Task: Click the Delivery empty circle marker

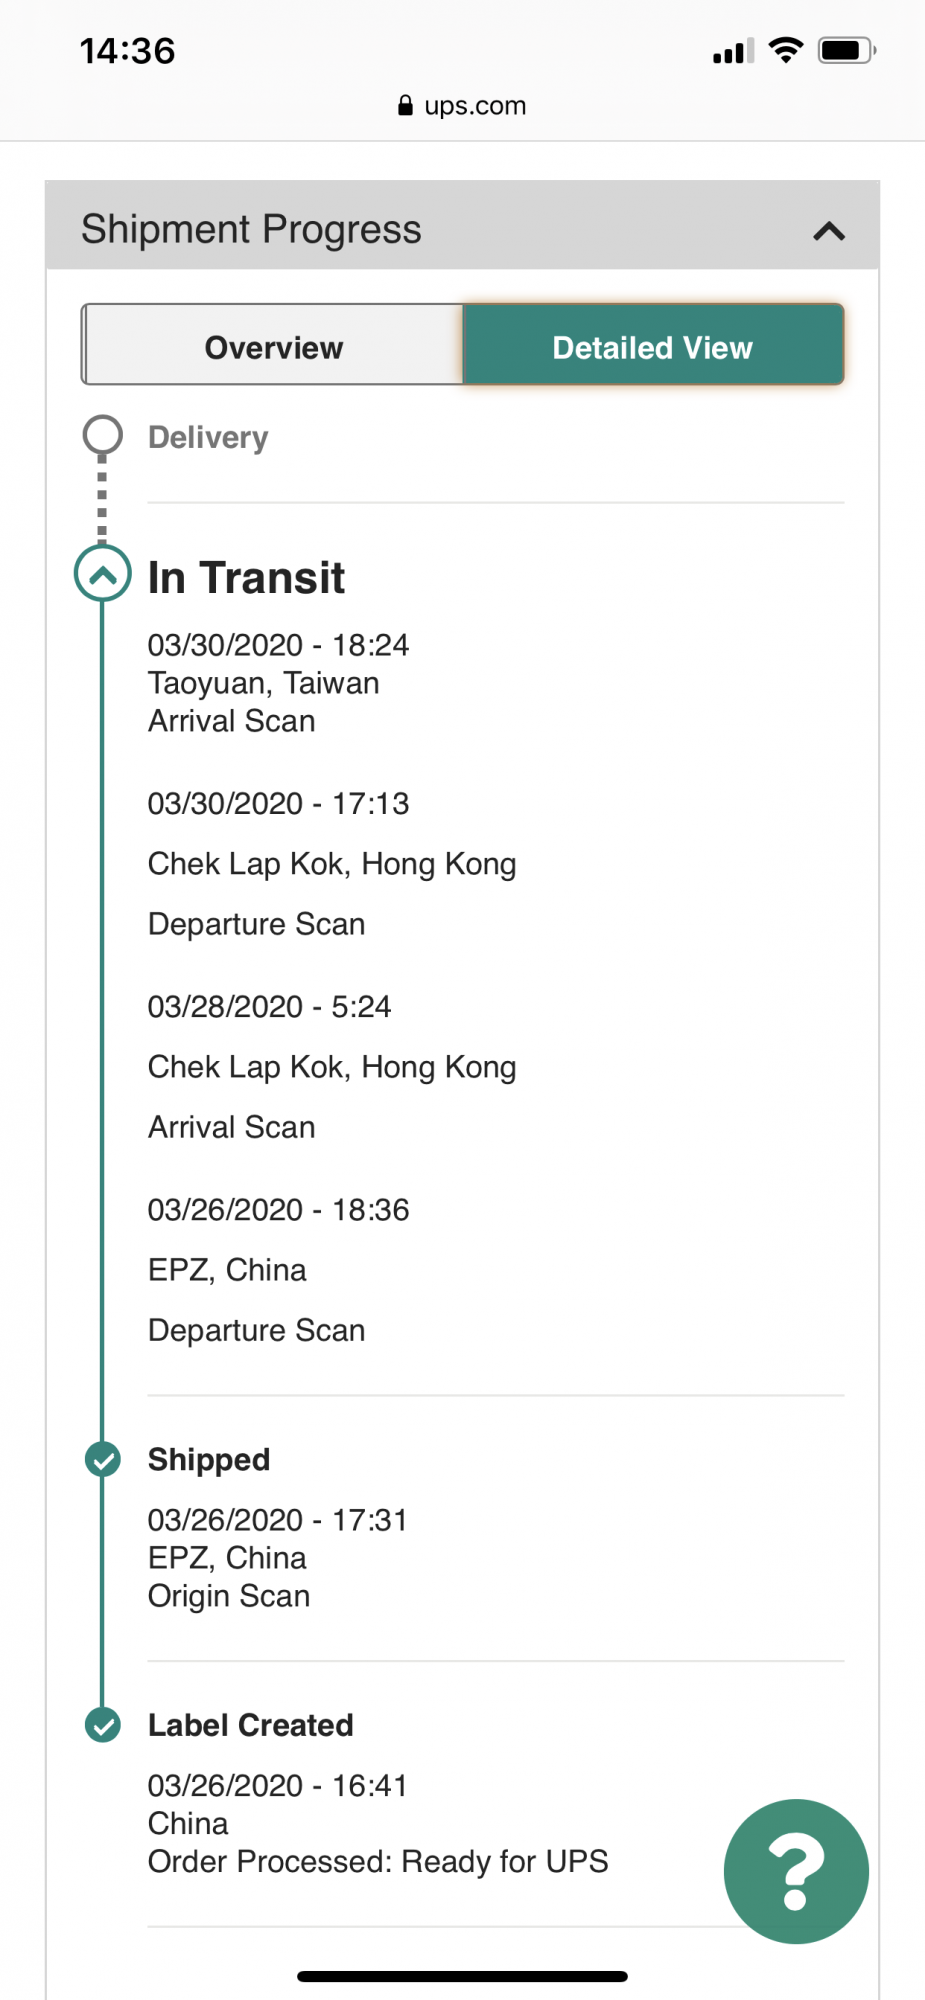Action: point(103,436)
